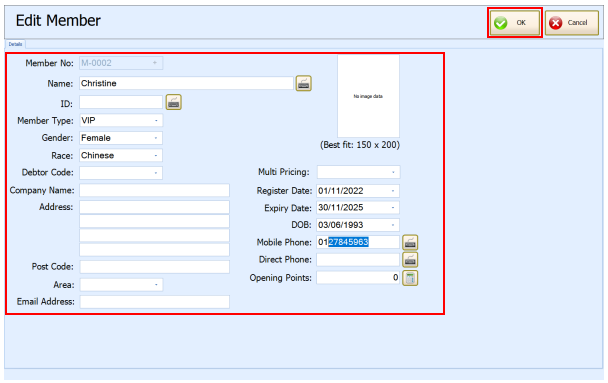Click the Mobile Phone number field
This screenshot has height=383, width=608.
358,242
